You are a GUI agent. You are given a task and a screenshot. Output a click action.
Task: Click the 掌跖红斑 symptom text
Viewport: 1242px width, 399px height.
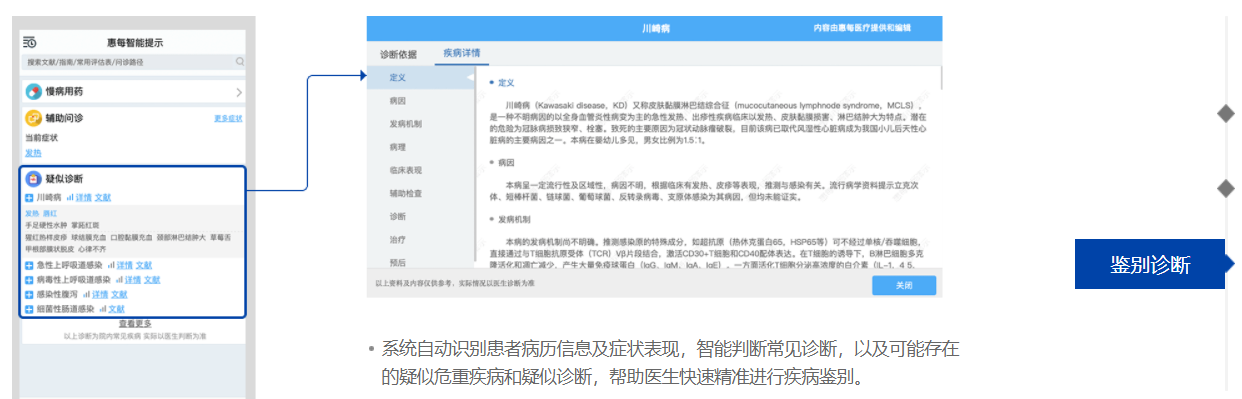[85, 225]
